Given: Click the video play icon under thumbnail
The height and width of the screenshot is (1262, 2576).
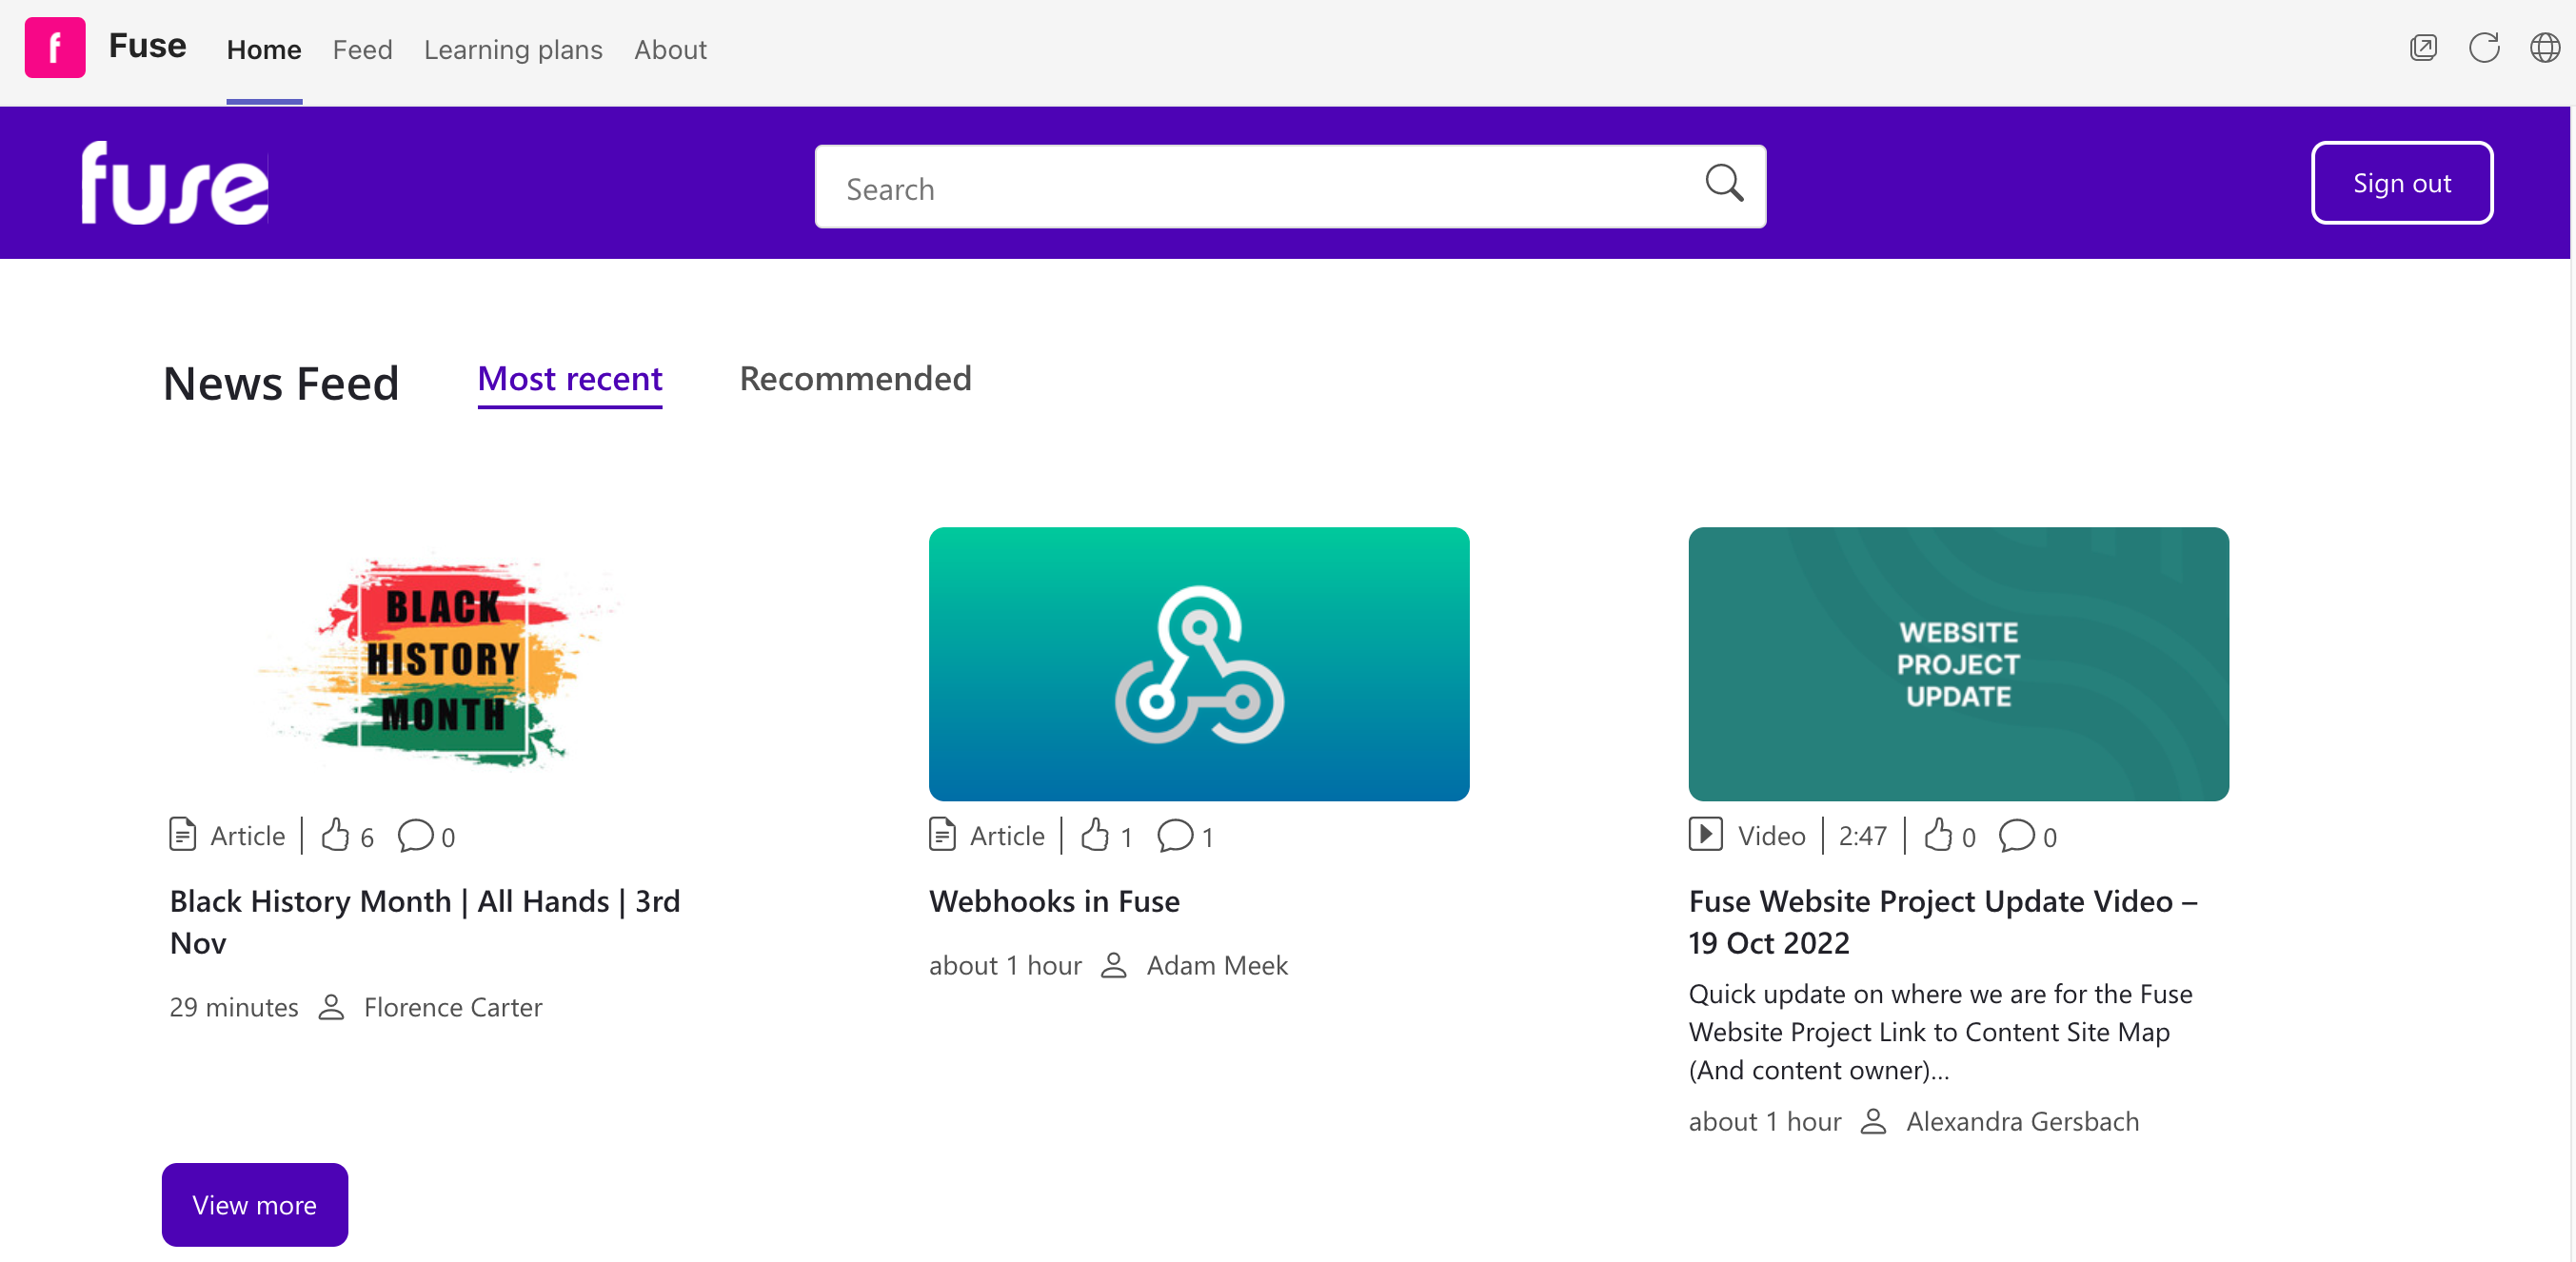Looking at the screenshot, I should (x=1705, y=833).
